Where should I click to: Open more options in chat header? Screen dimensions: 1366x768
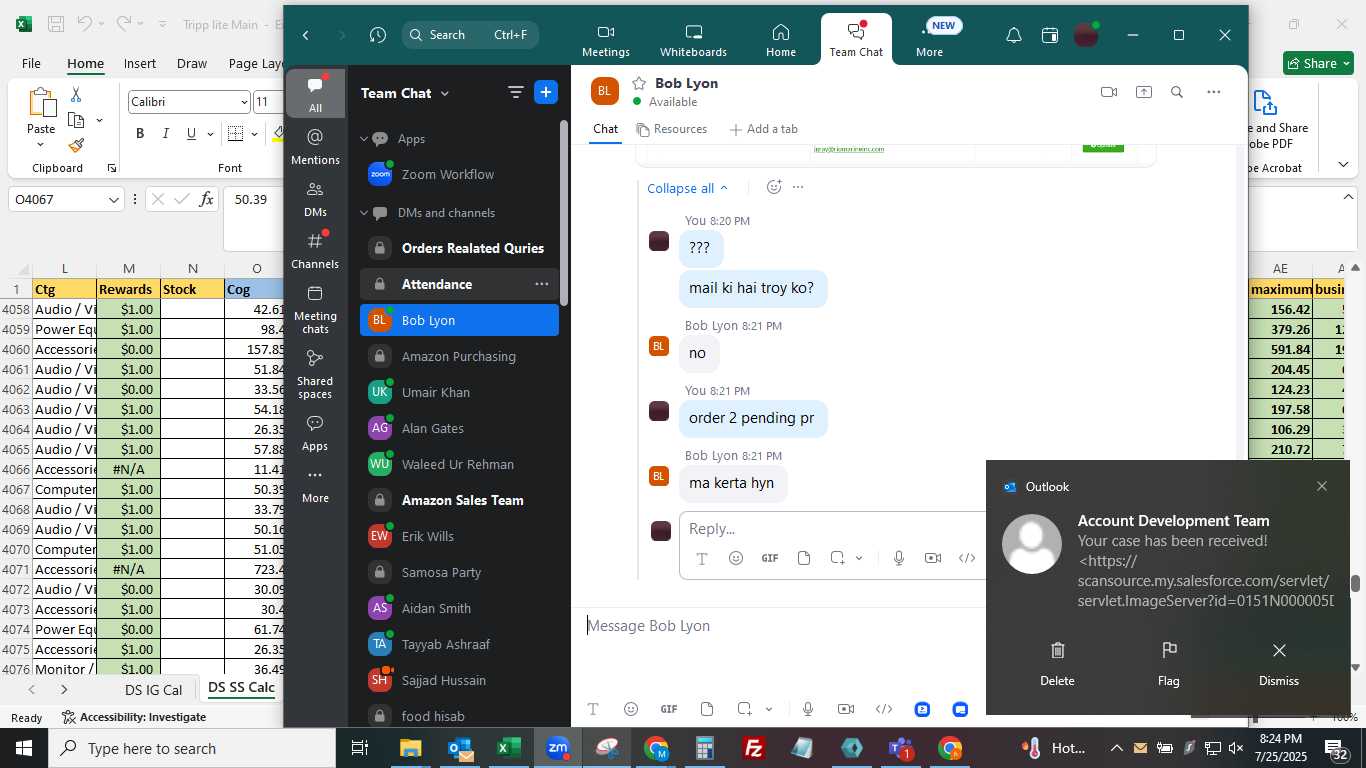(1213, 92)
